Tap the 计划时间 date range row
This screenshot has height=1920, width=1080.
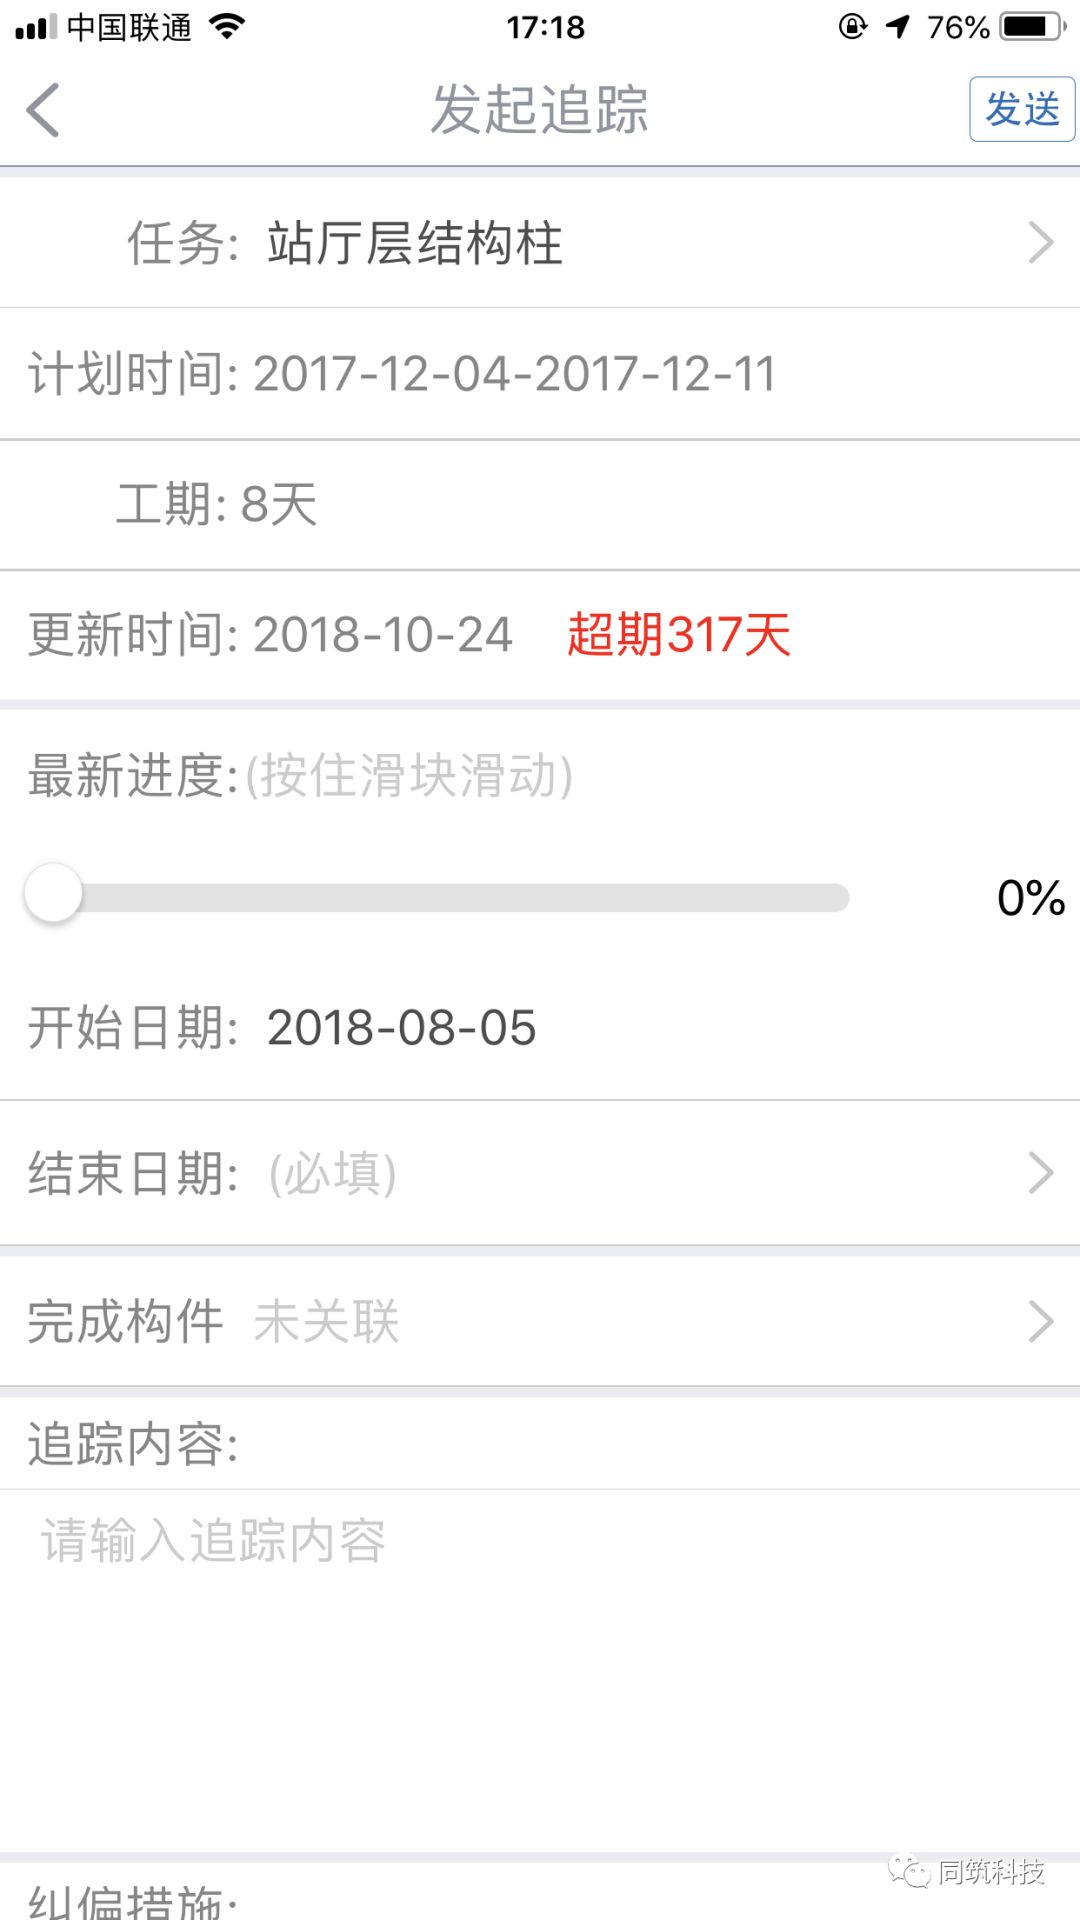[x=540, y=374]
